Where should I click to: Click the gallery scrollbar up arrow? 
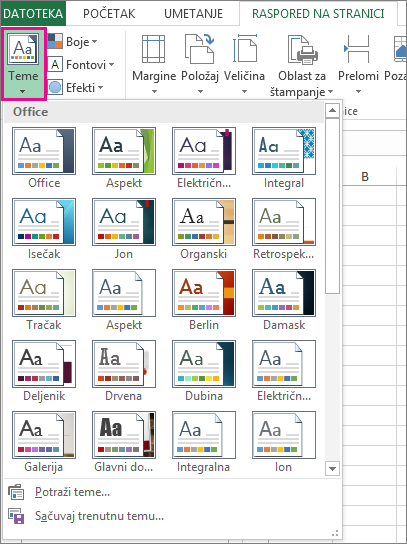click(x=332, y=111)
